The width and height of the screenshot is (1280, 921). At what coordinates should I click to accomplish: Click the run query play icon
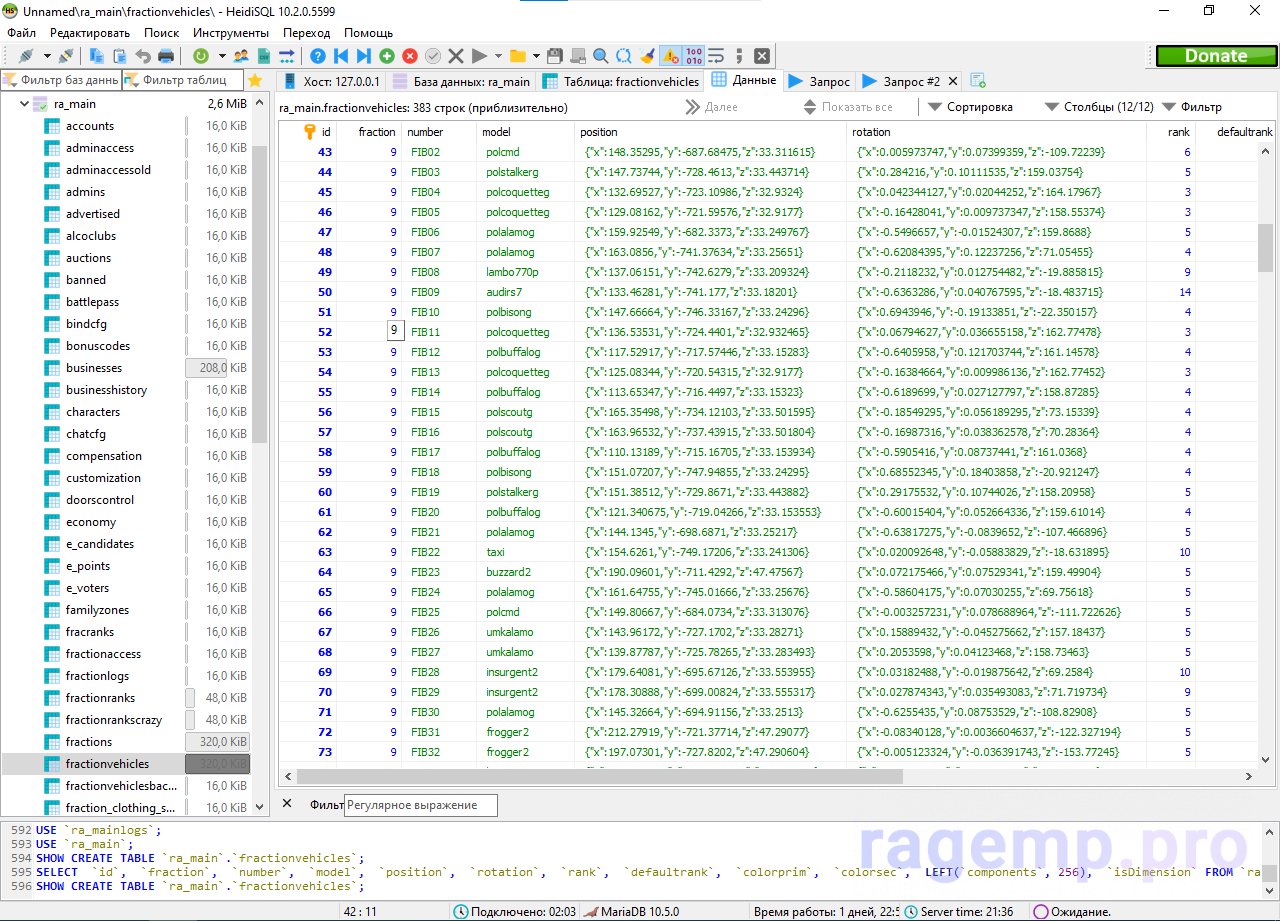[x=479, y=56]
